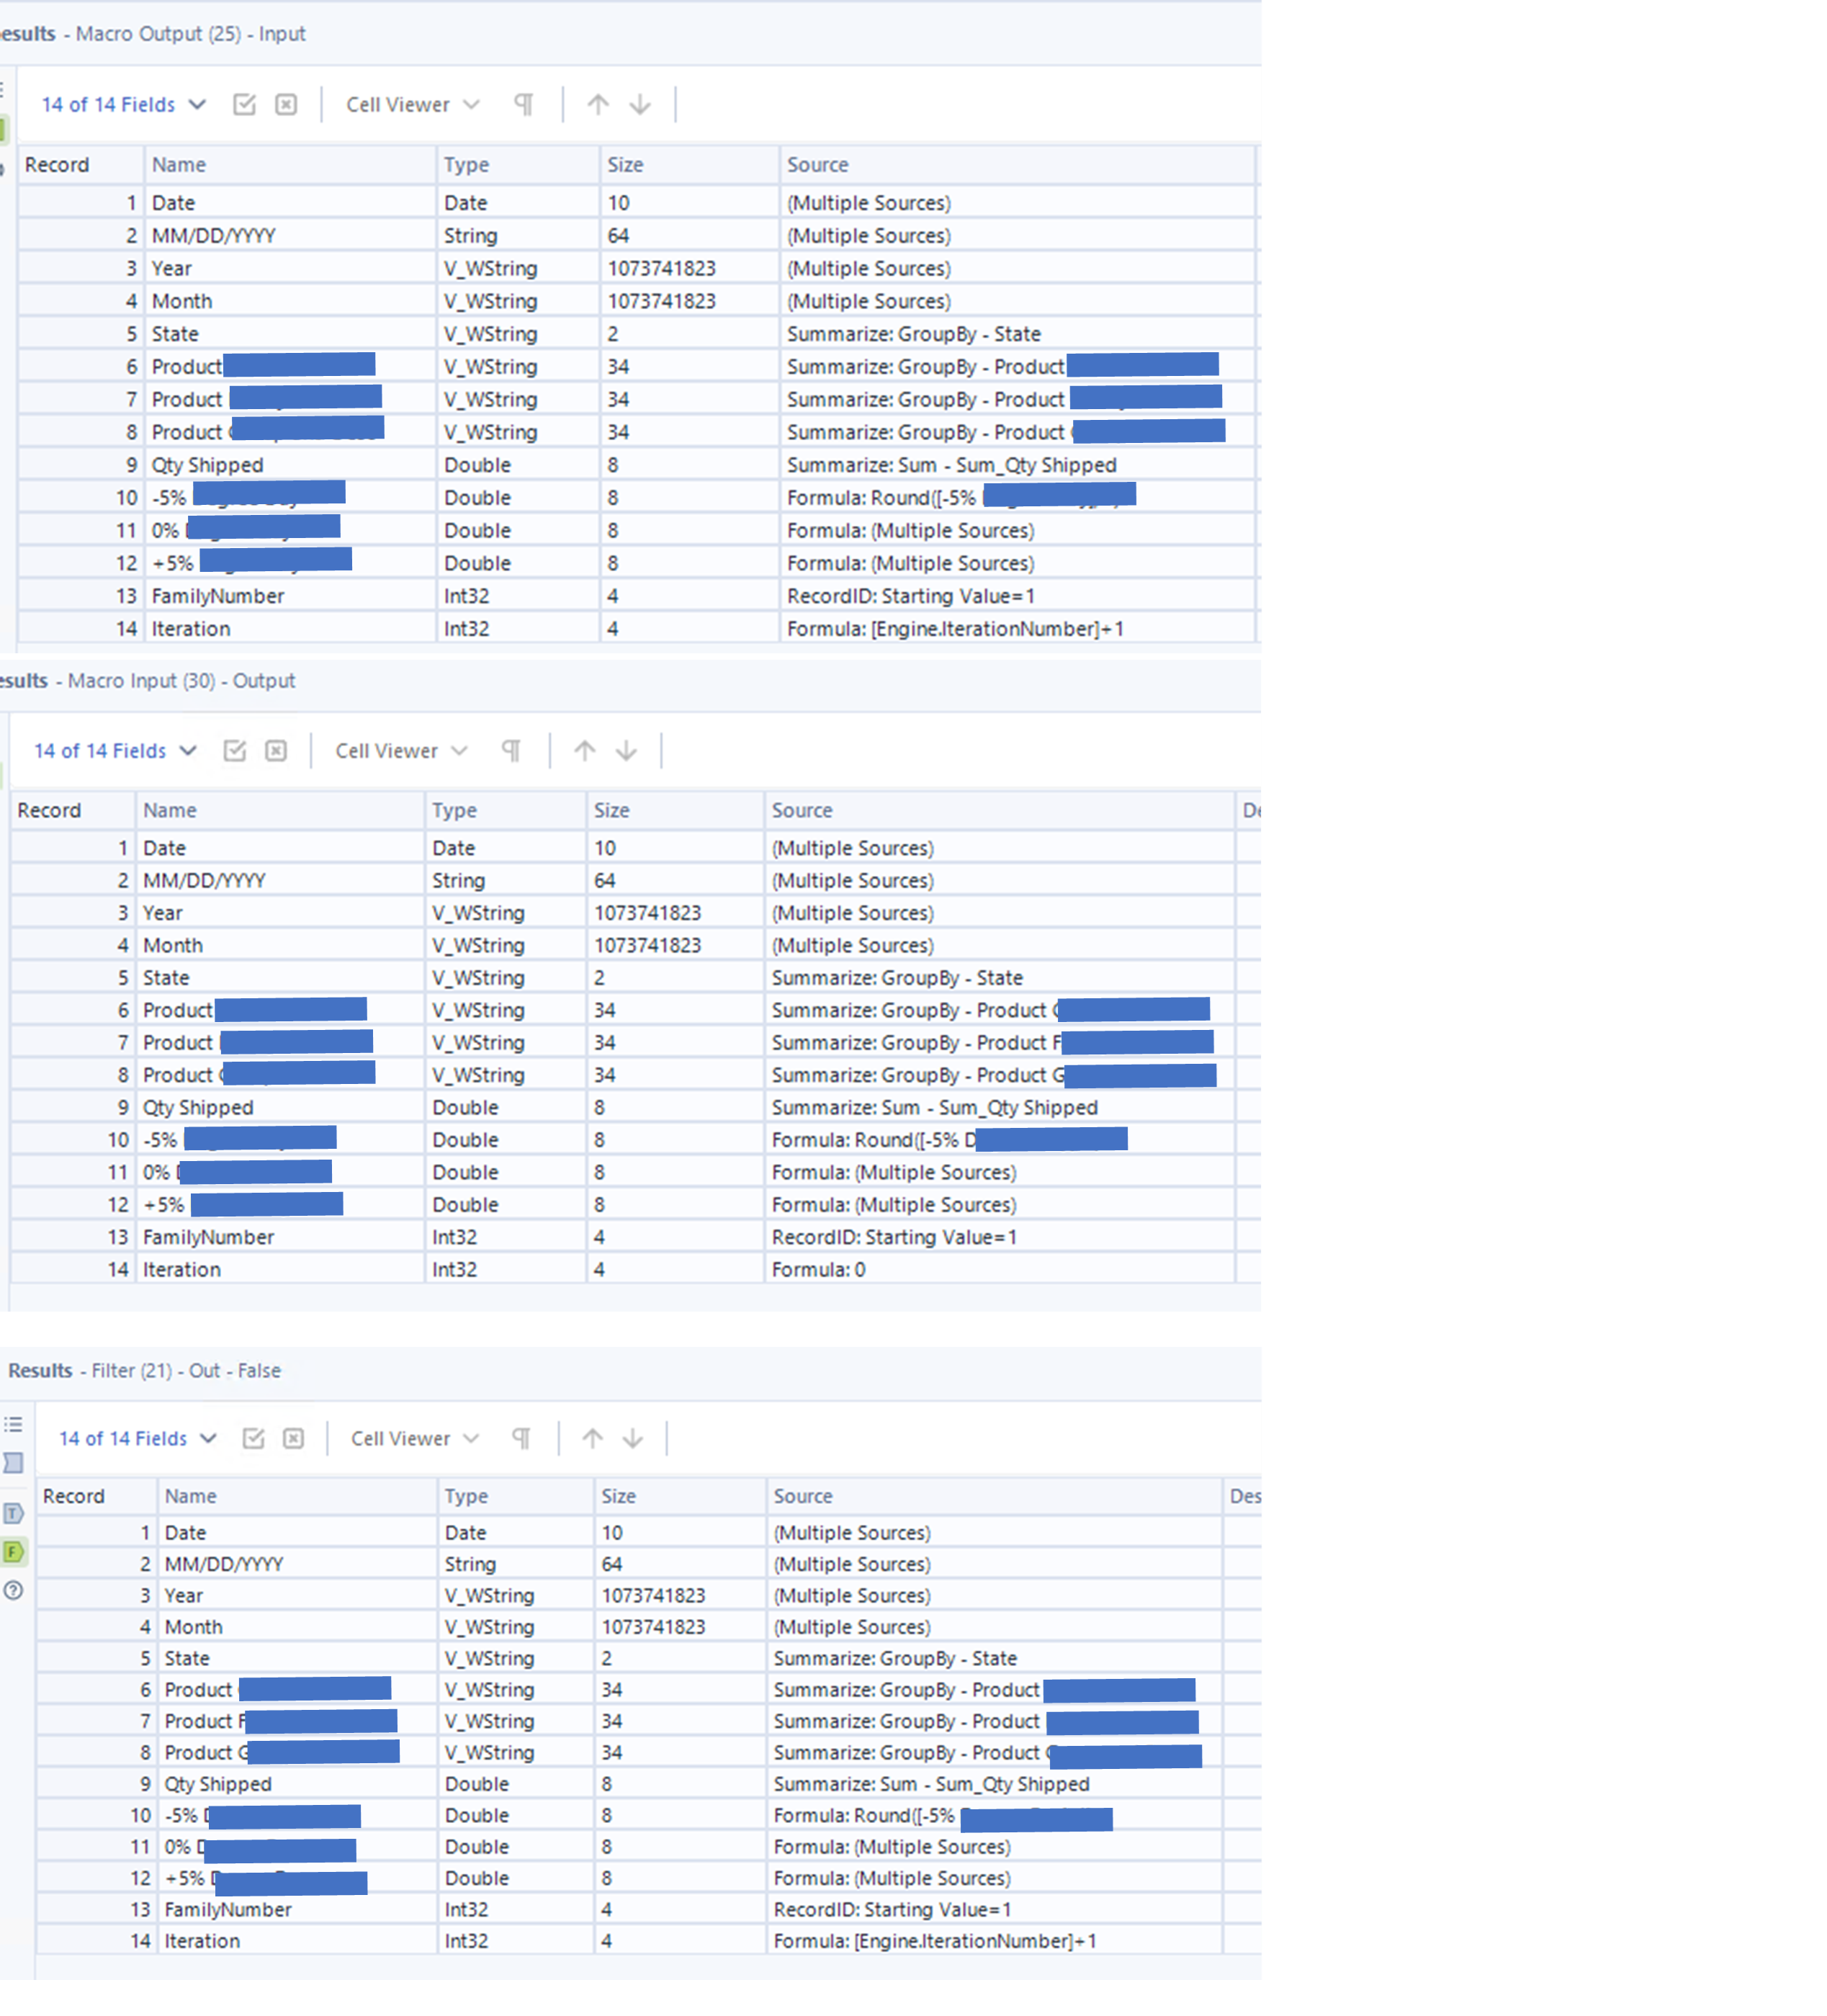This screenshot has width=1827, height=2016.
Task: Expand '14 of 14 Fields' dropdown in Filter panel
Action: point(138,1438)
